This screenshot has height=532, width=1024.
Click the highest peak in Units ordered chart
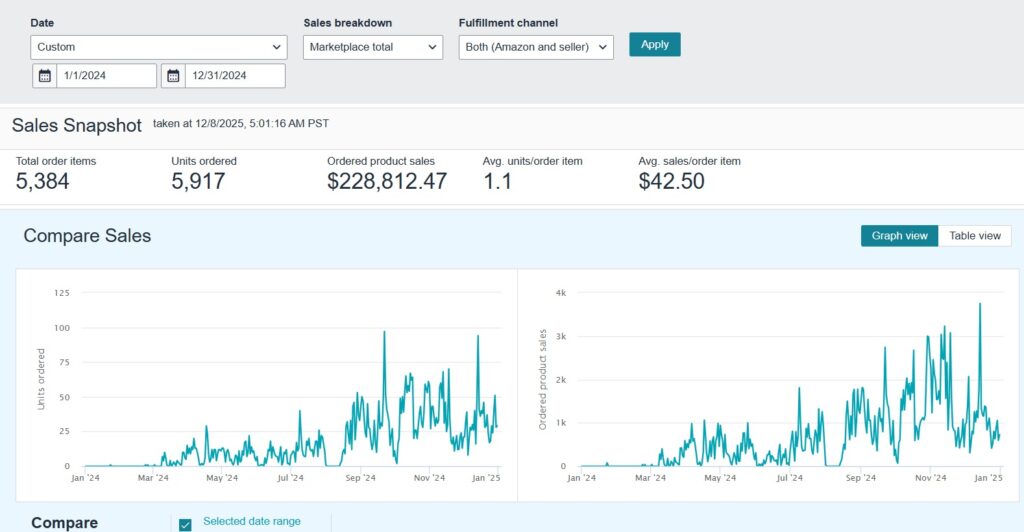[384, 333]
